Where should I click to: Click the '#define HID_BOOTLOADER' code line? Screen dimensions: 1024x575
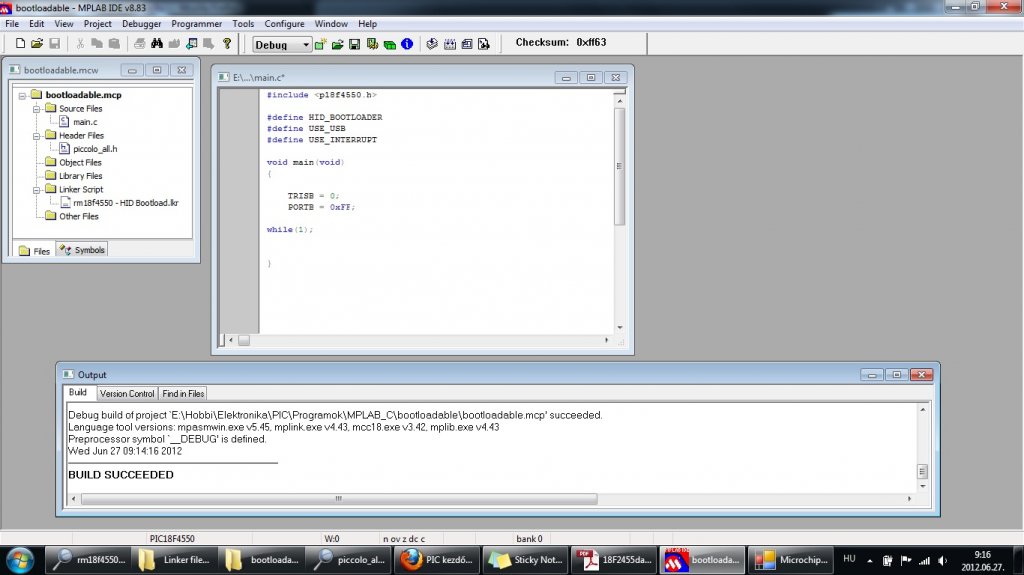pyautogui.click(x=325, y=117)
